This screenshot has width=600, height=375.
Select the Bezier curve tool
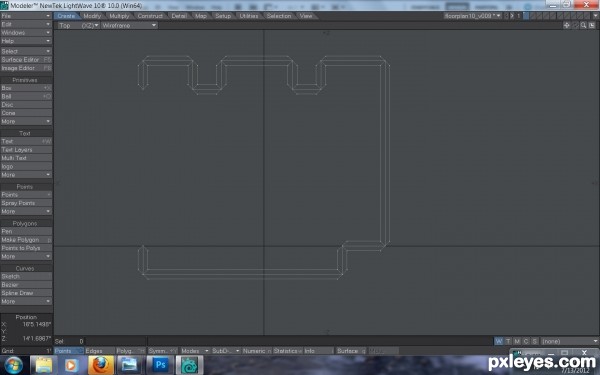(26, 285)
